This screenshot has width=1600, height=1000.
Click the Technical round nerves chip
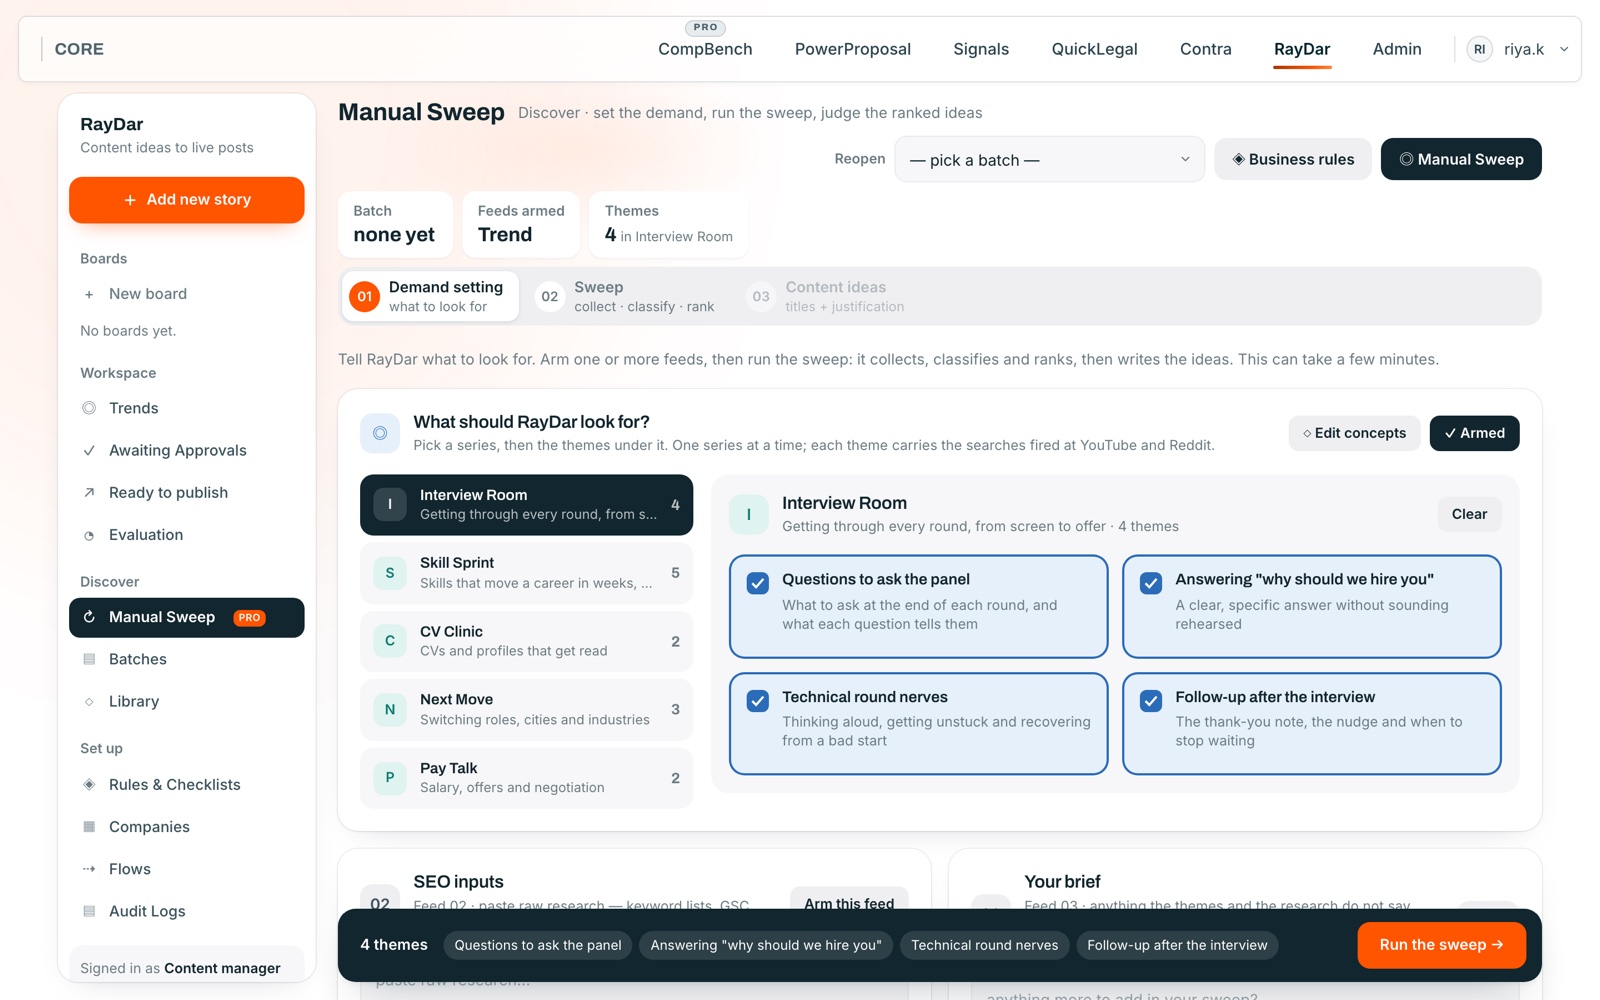coord(984,945)
